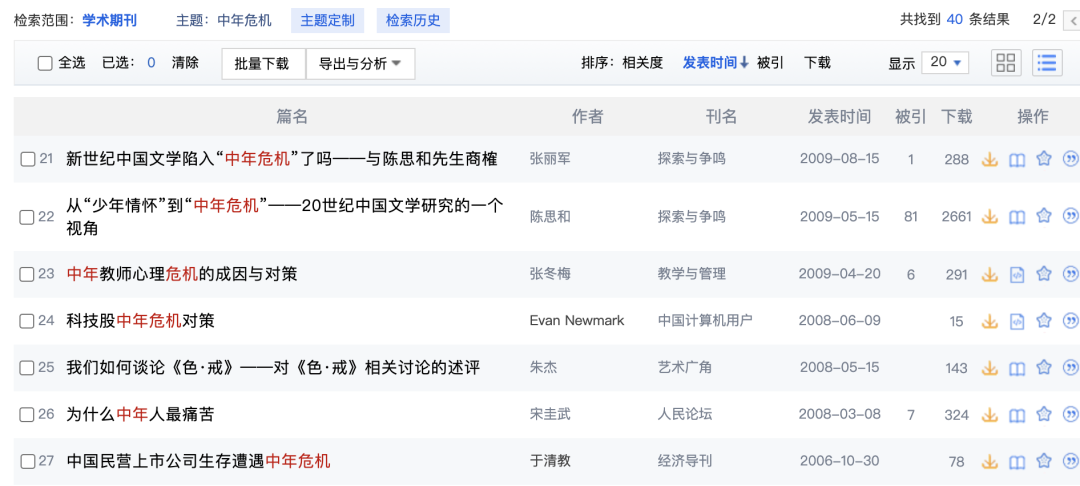The width and height of the screenshot is (1080, 486).
Task: Select checkbox for result 24
Action: (x=27, y=321)
